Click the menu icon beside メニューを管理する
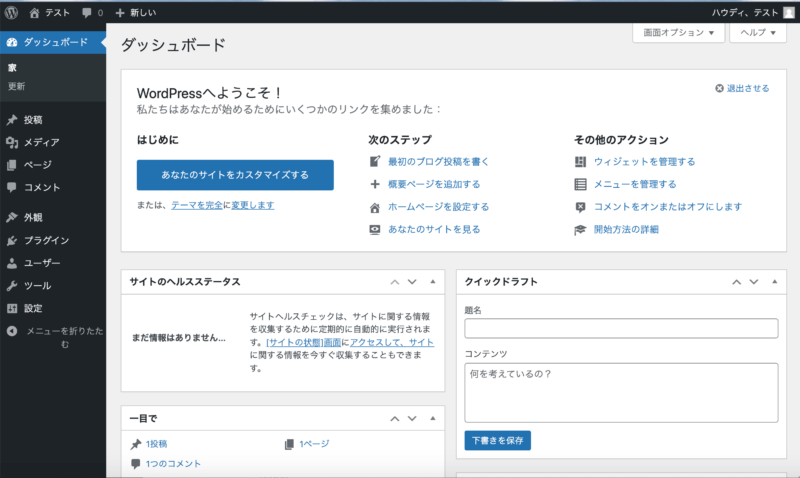This screenshot has width=800, height=478. pyautogui.click(x=581, y=184)
